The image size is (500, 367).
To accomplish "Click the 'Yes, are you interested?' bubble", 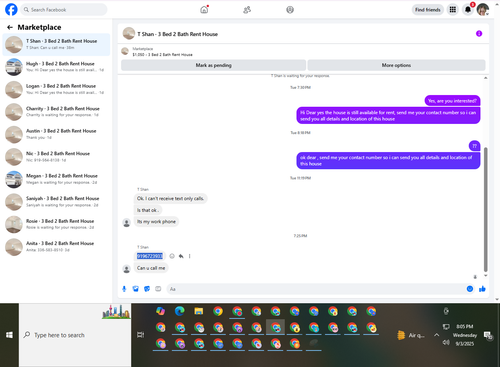I will click(452, 101).
